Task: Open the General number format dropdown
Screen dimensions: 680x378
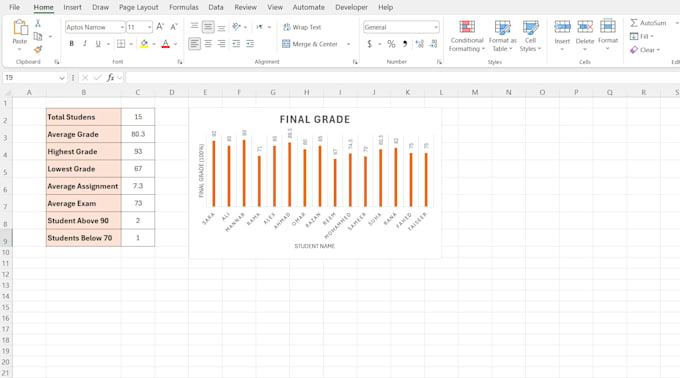Action: 435,27
